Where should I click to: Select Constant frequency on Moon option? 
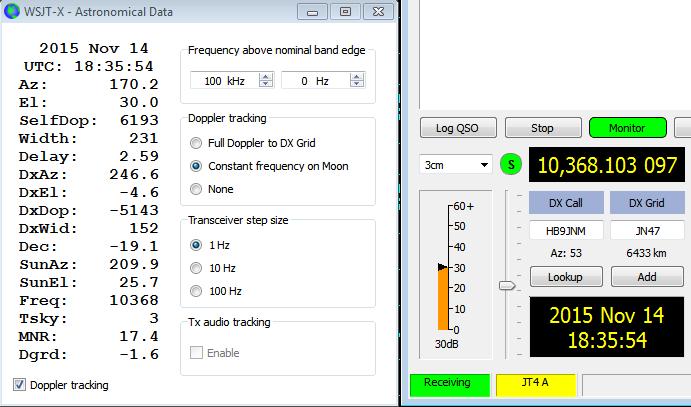point(196,166)
